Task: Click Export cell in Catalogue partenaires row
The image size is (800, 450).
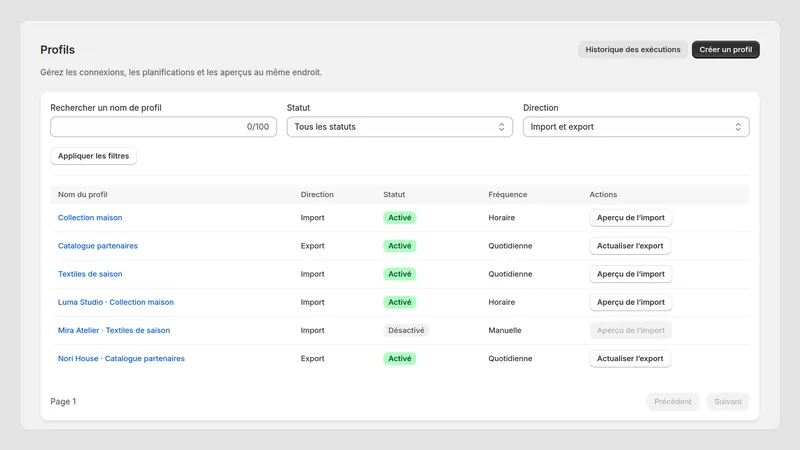Action: coord(312,245)
